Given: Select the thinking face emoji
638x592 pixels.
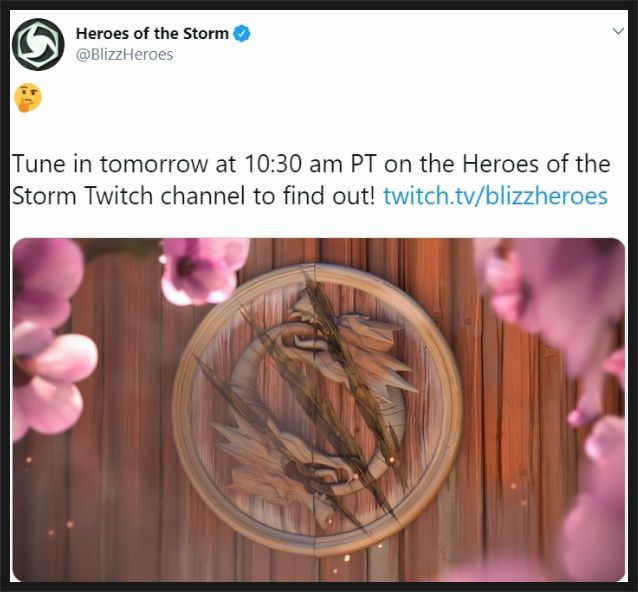Looking at the screenshot, I should [x=28, y=98].
